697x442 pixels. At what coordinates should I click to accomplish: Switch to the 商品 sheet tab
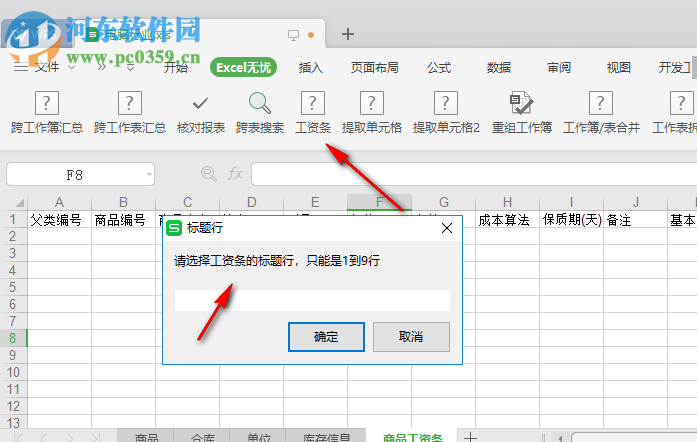tap(146, 437)
